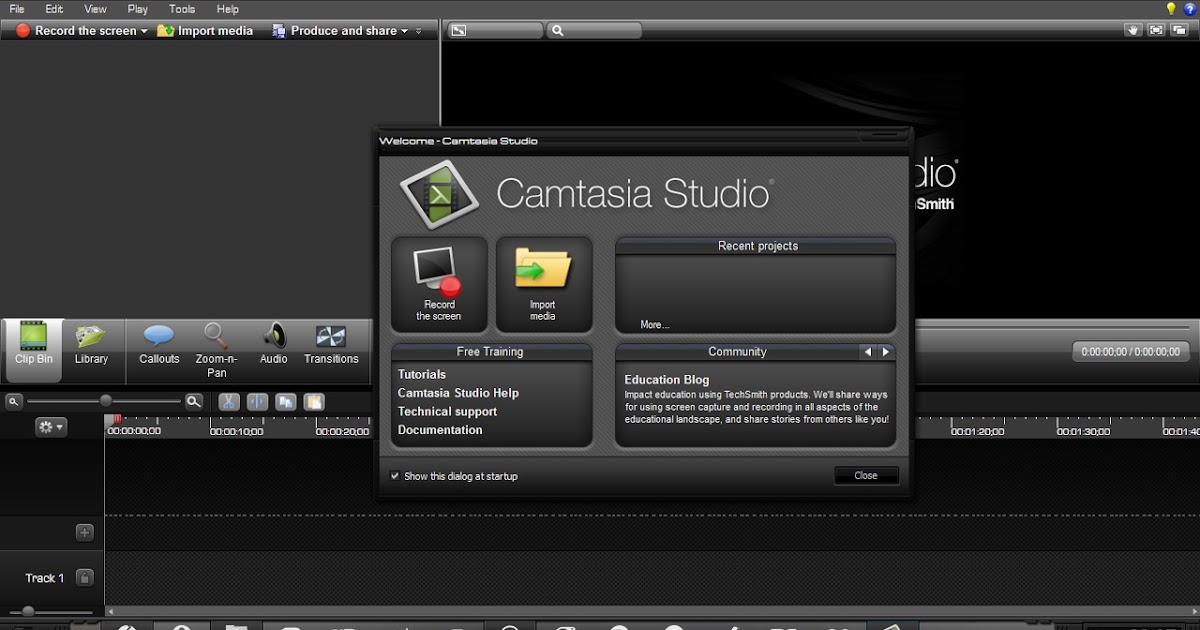Click the playhead marker at 00:00:00;00

click(117, 420)
